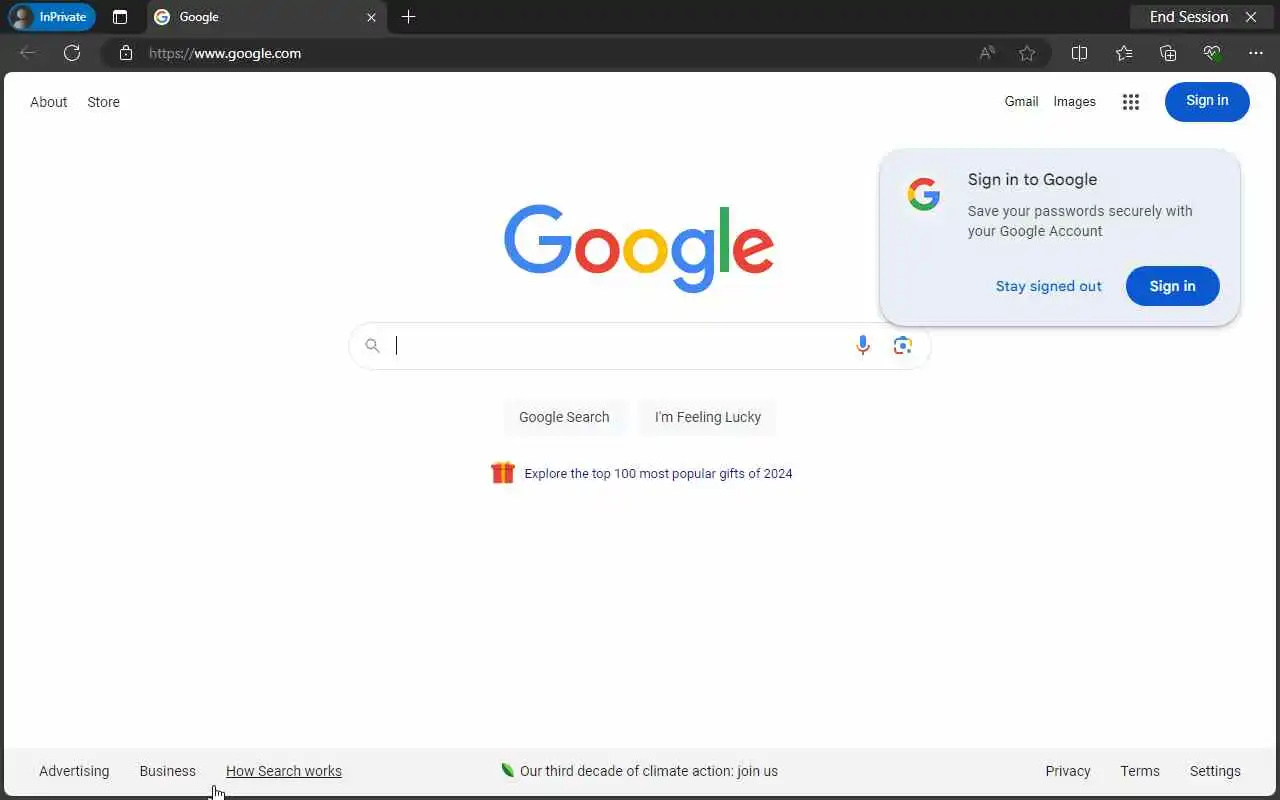Screen dimensions: 1280x800
Task: Click I'm Feeling Lucky button
Action: 708,417
